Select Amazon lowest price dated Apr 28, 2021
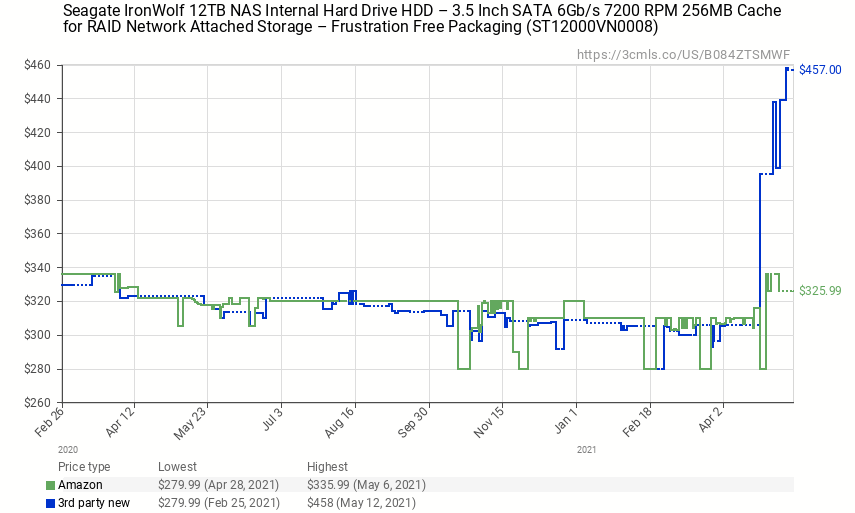This screenshot has height=513, width=855. [218, 485]
